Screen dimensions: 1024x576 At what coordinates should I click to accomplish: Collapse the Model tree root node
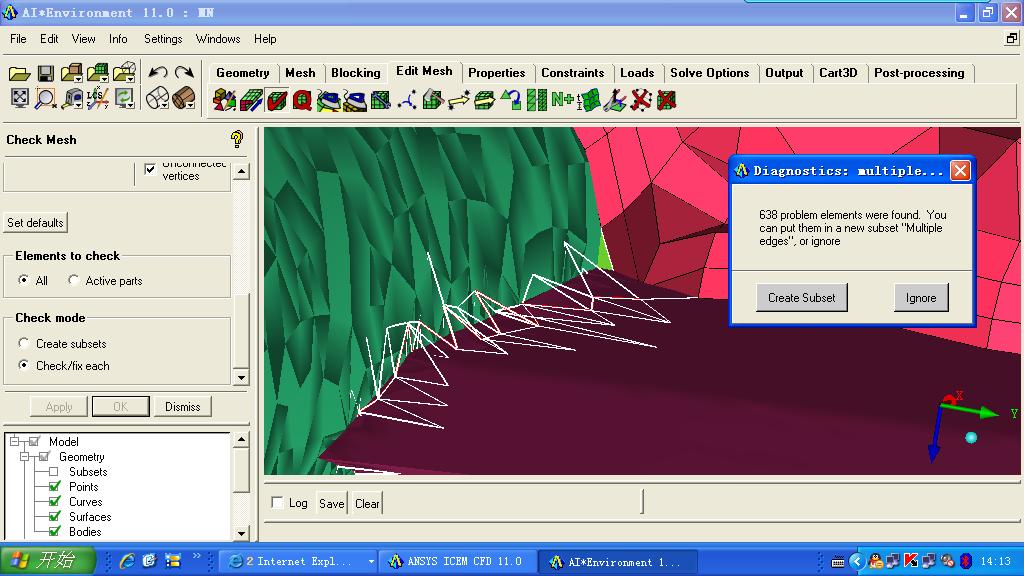point(15,442)
